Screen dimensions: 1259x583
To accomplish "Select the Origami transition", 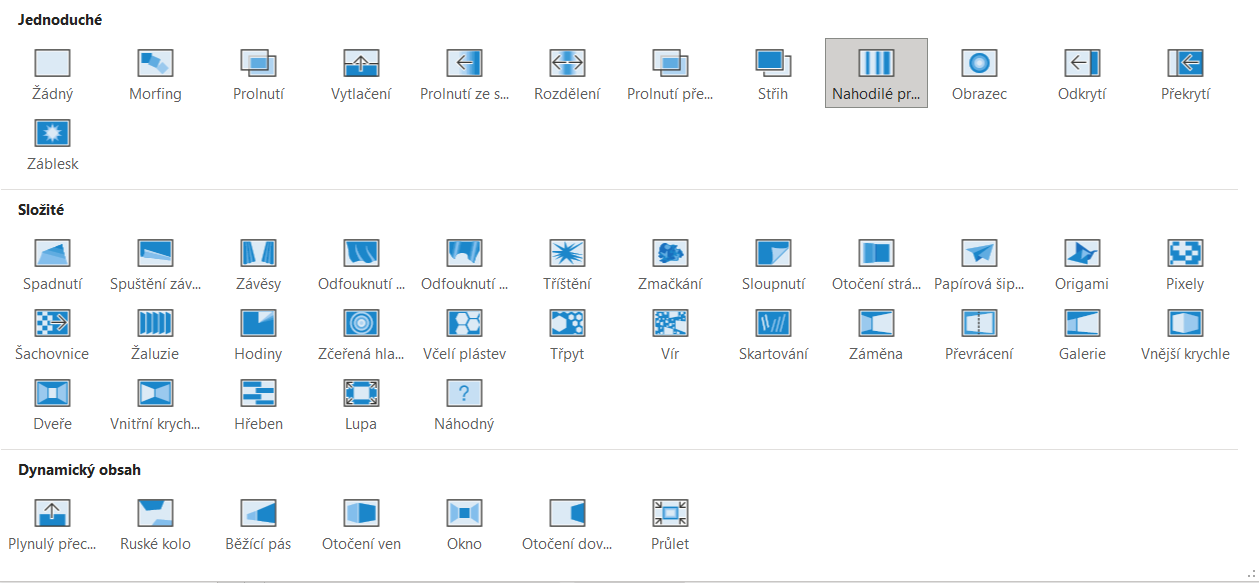I will pos(1082,263).
